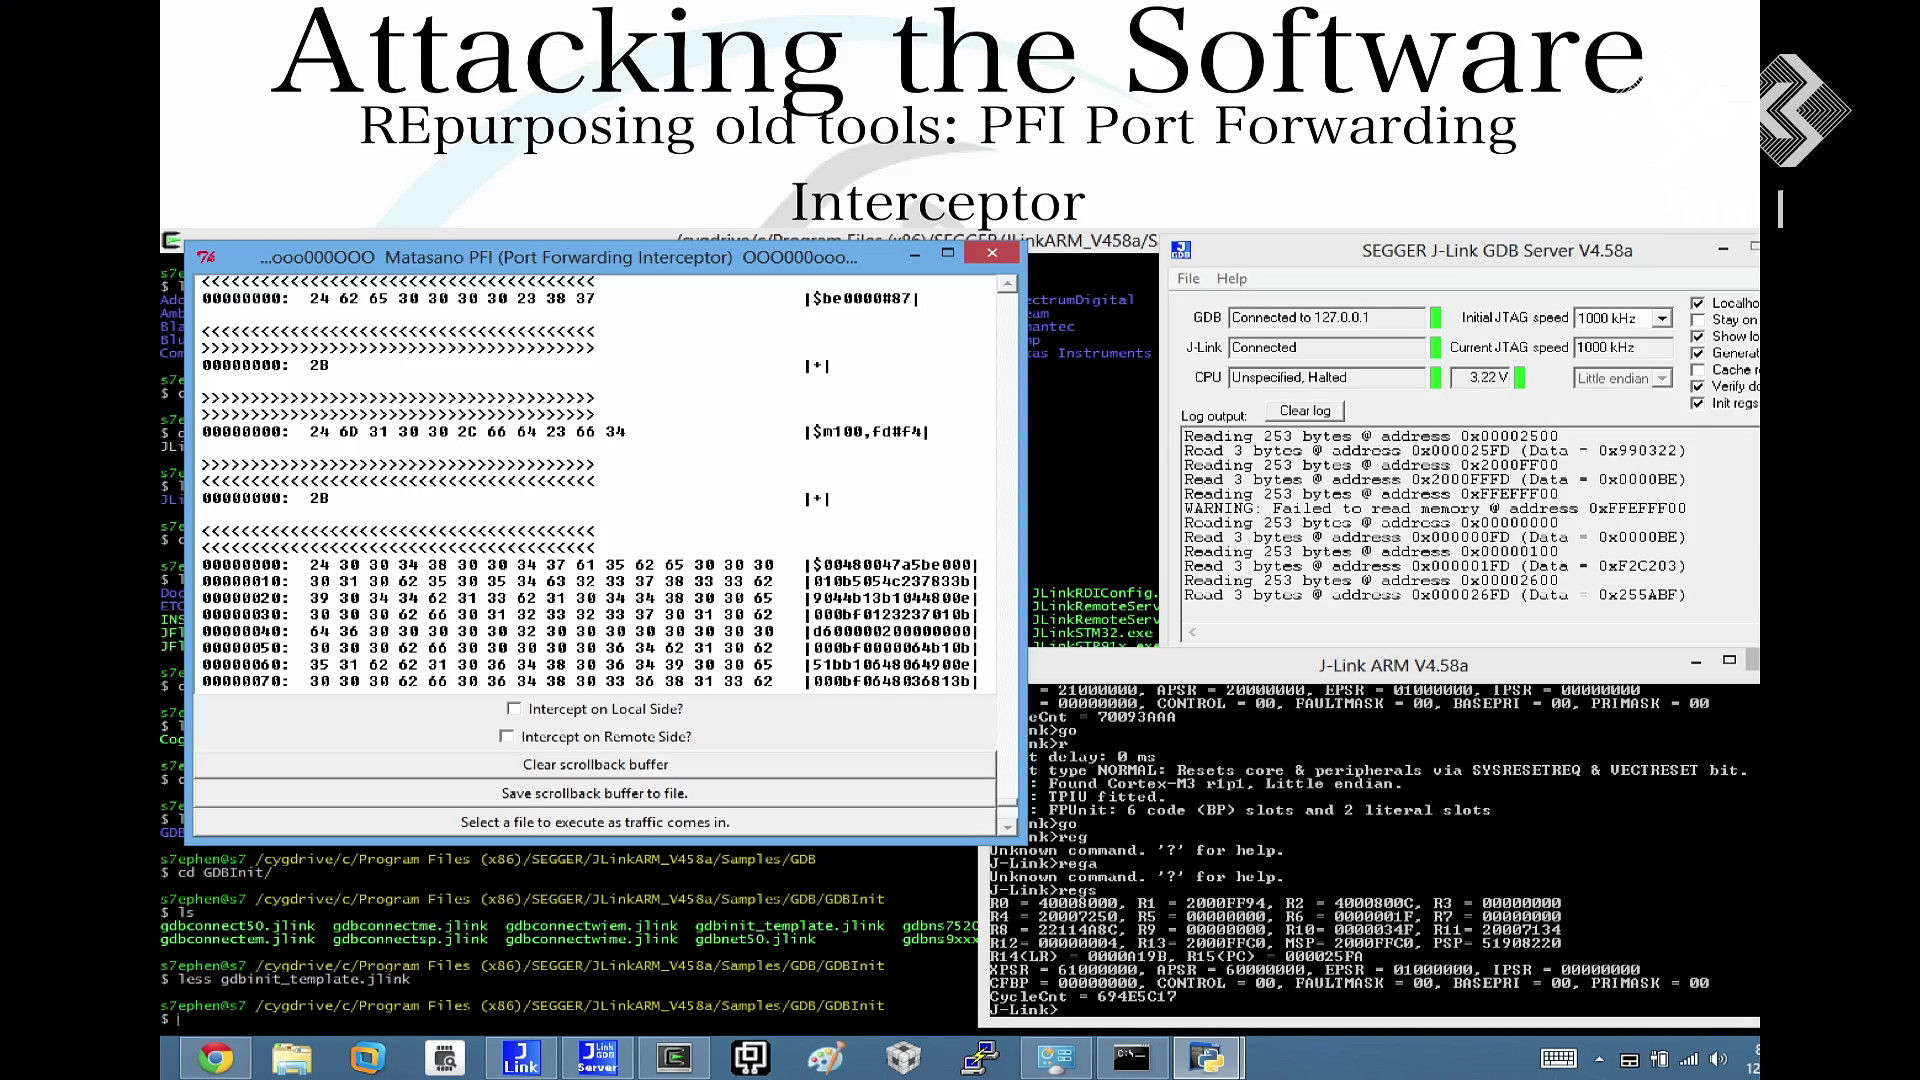
Task: Click Save scrollback buffer to file
Action: pos(595,793)
